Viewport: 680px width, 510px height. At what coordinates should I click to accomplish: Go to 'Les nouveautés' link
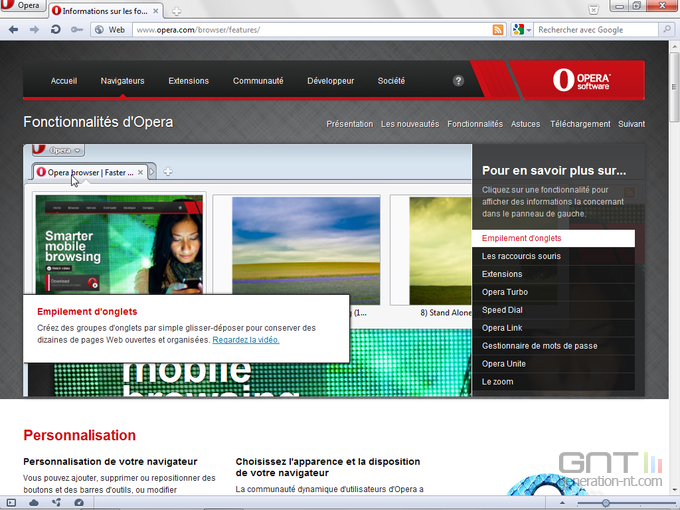coord(410,124)
